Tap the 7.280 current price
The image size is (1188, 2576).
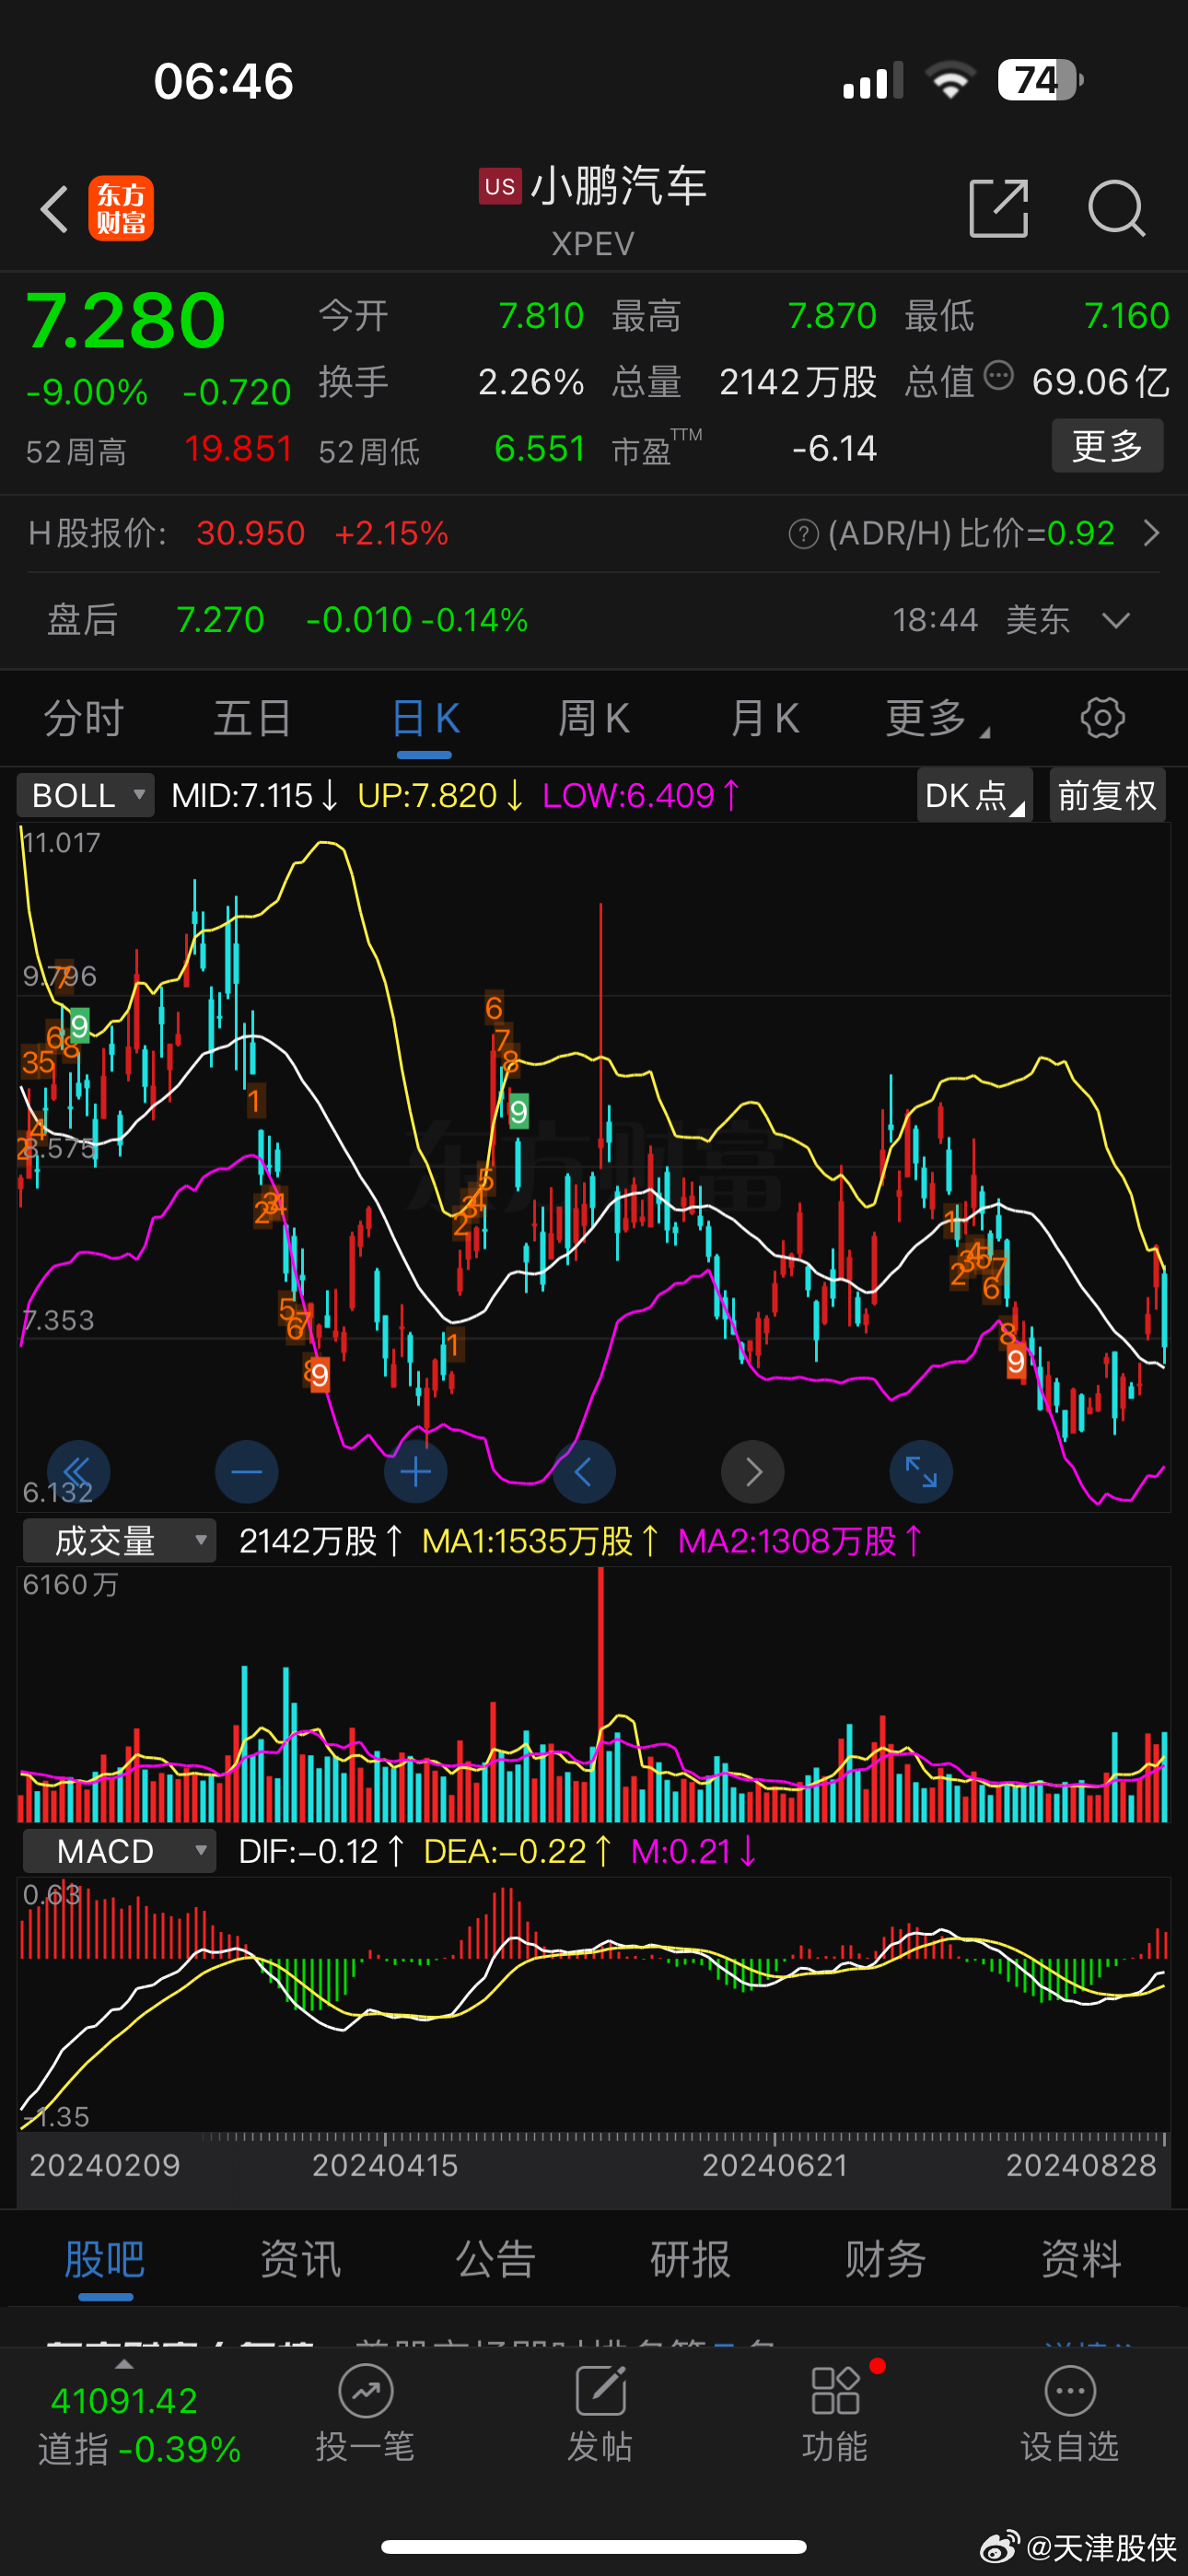click(x=125, y=320)
